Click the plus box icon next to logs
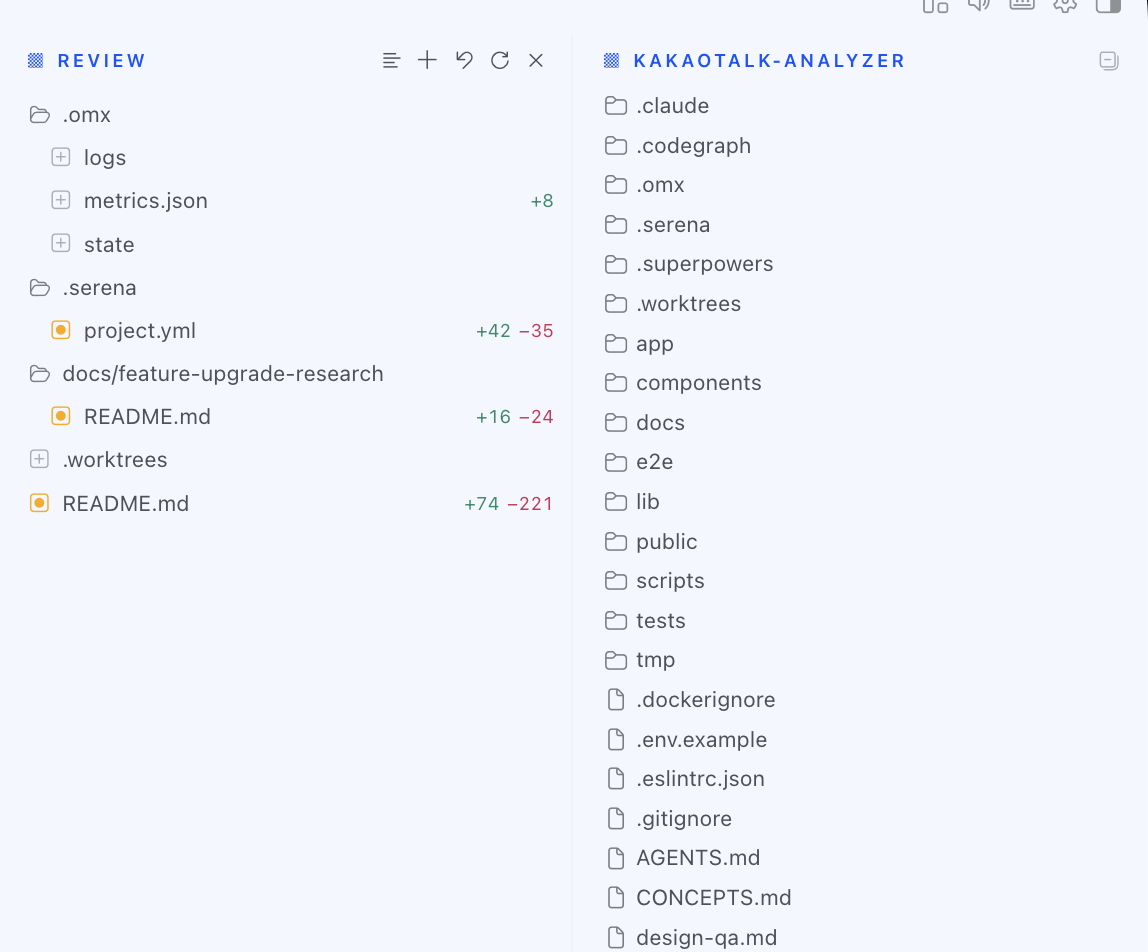Screen dimensions: 1148x952 (x=61, y=157)
